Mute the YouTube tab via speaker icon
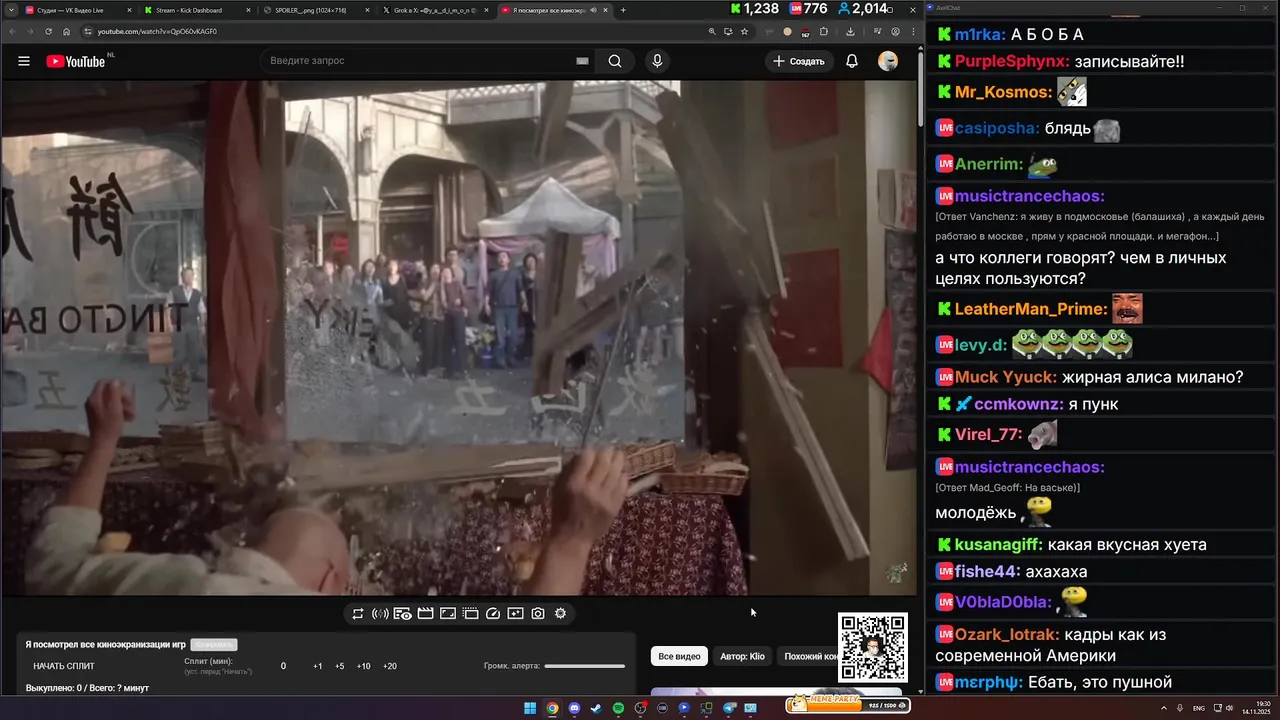 594,10
